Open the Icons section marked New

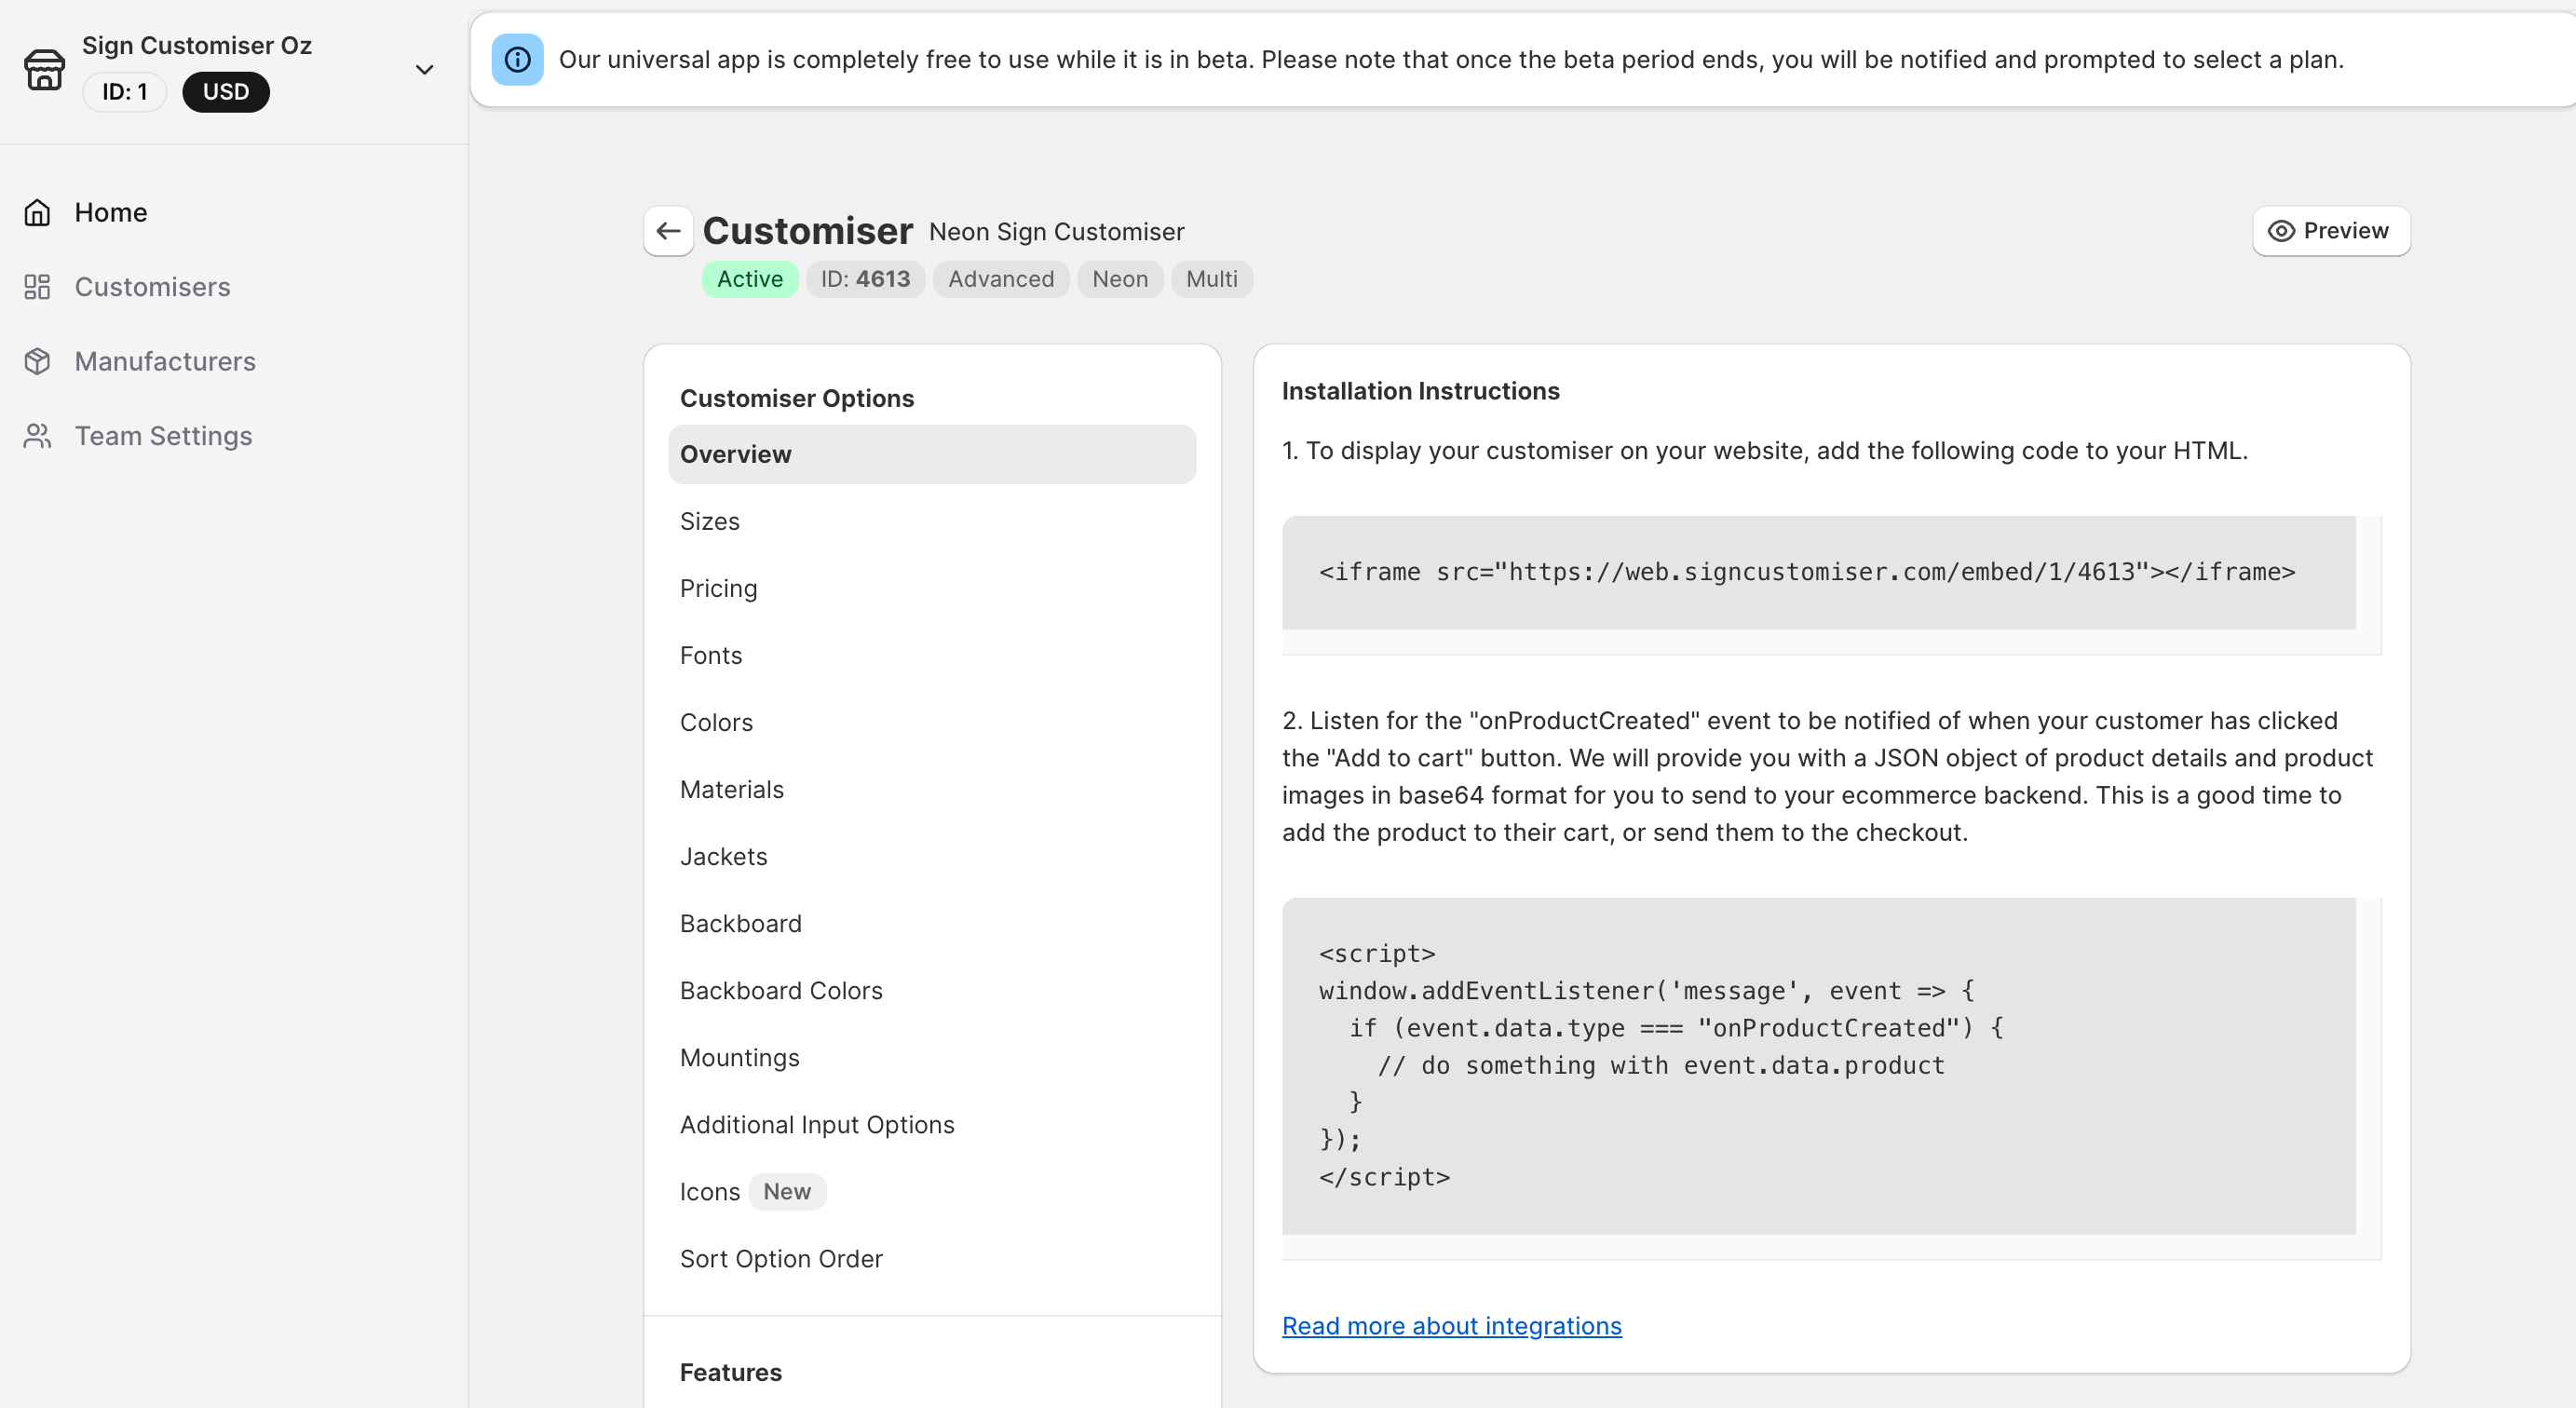pos(709,1191)
